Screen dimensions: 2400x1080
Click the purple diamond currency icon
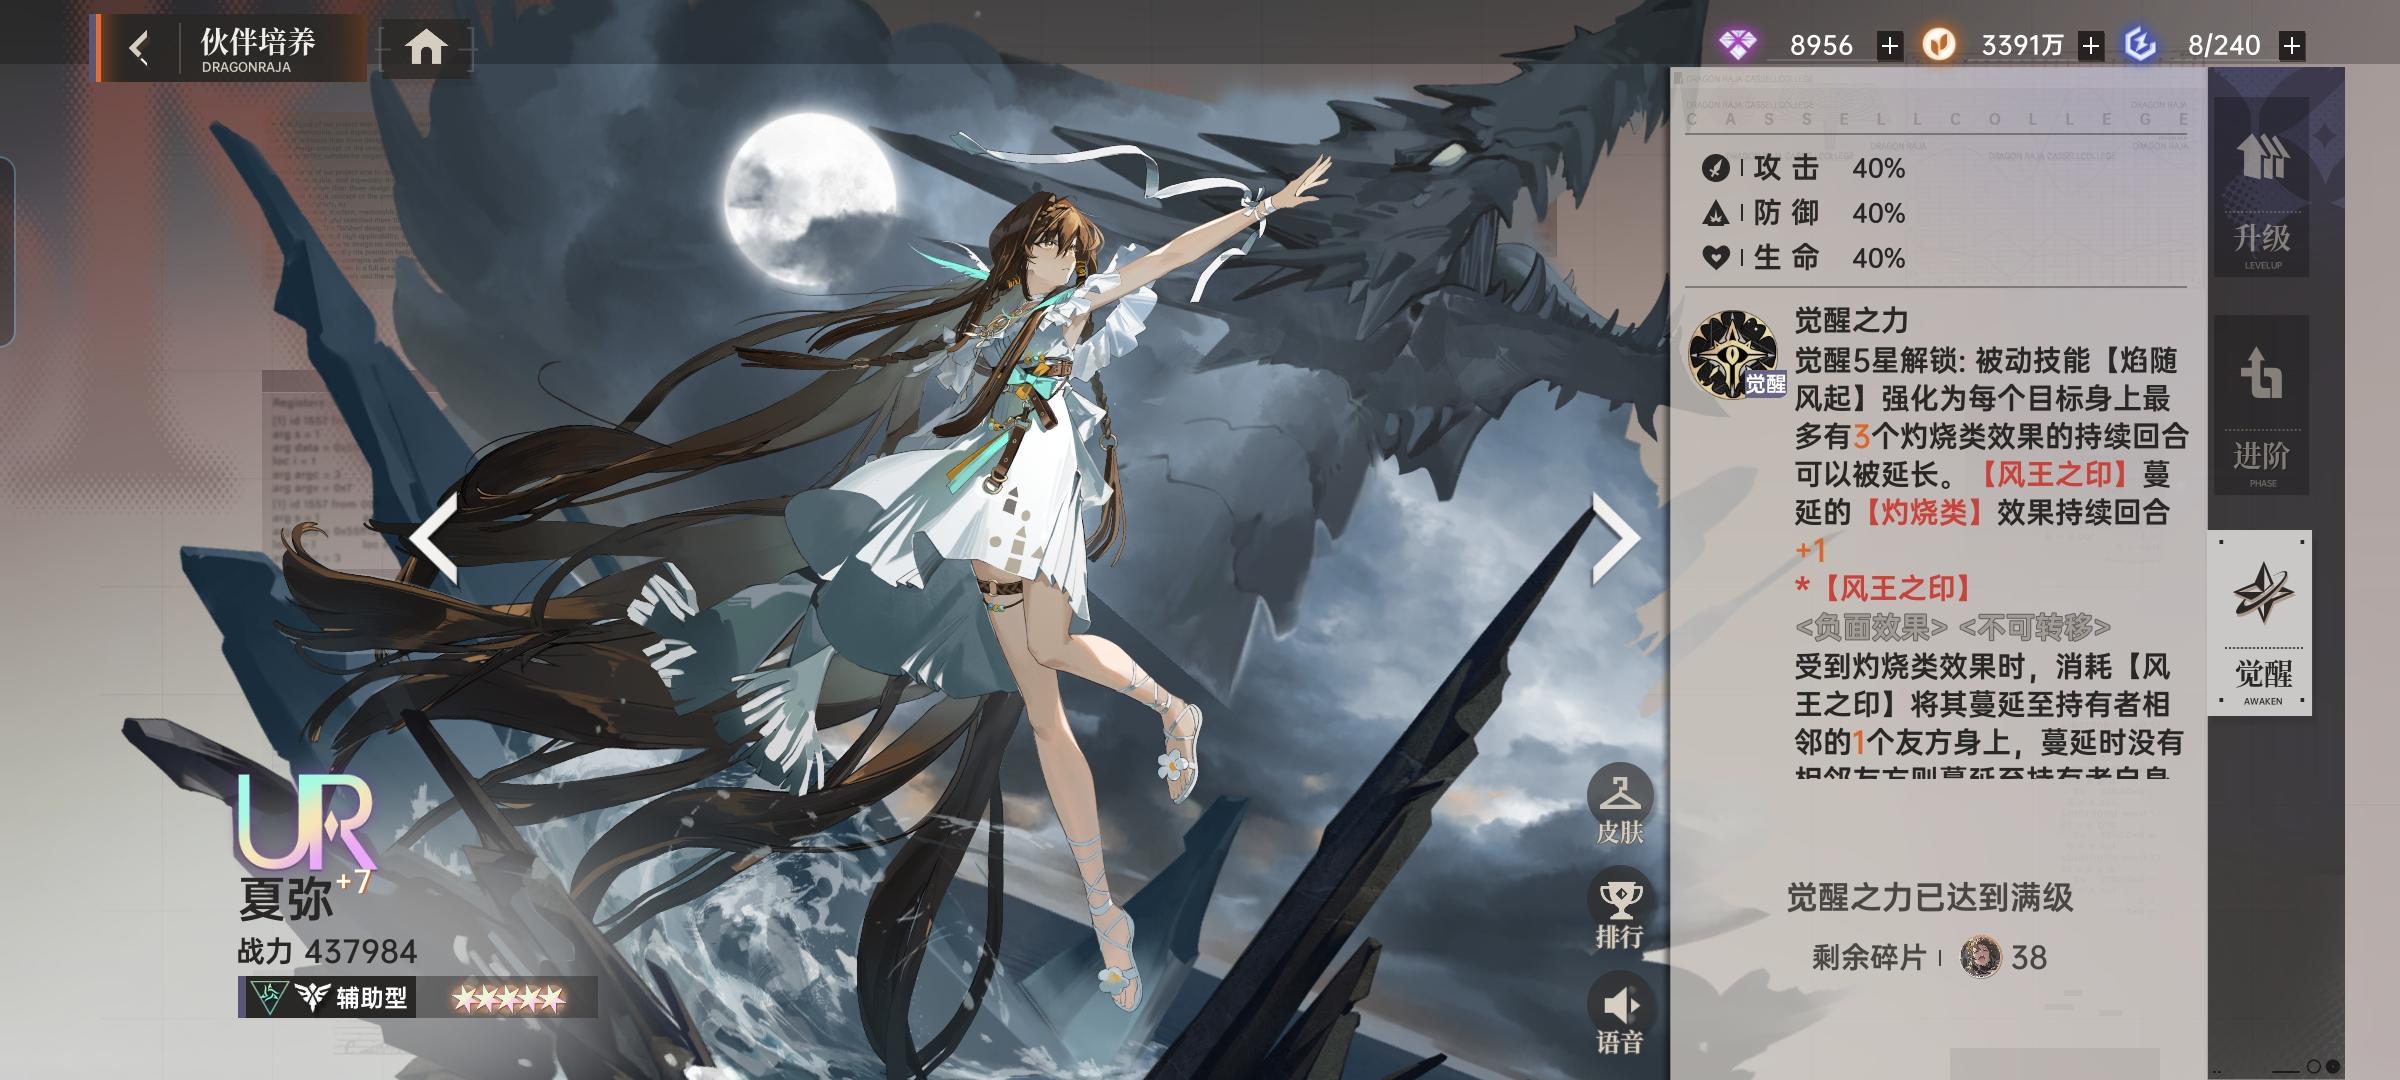[x=1738, y=44]
